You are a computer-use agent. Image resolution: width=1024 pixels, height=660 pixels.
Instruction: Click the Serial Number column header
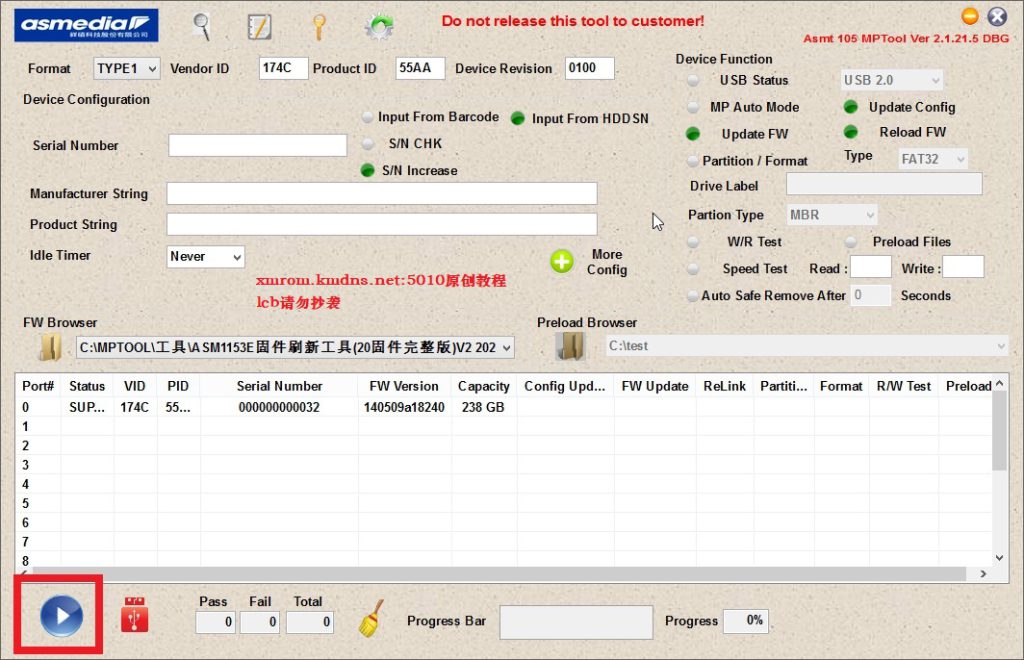click(x=279, y=386)
